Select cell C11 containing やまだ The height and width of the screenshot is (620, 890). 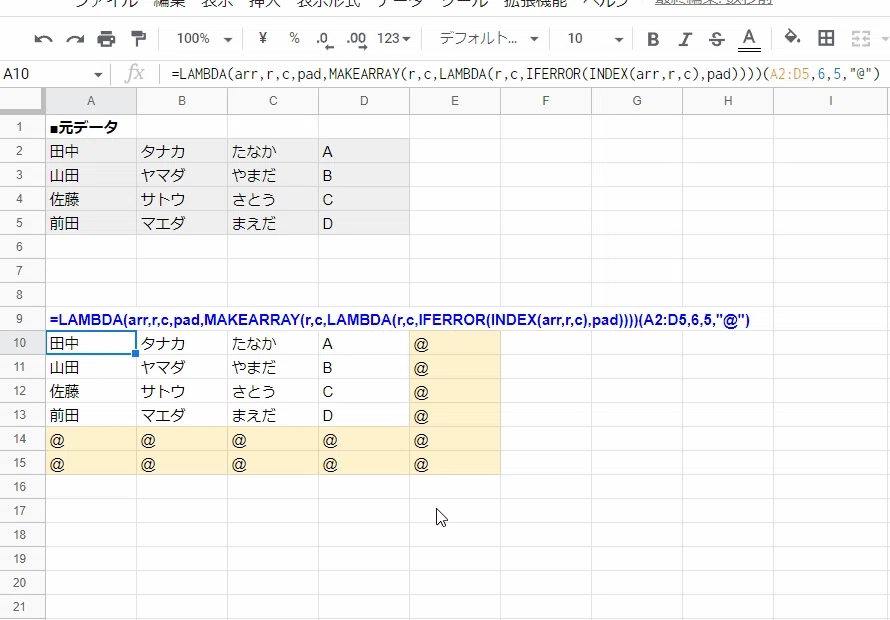(273, 367)
